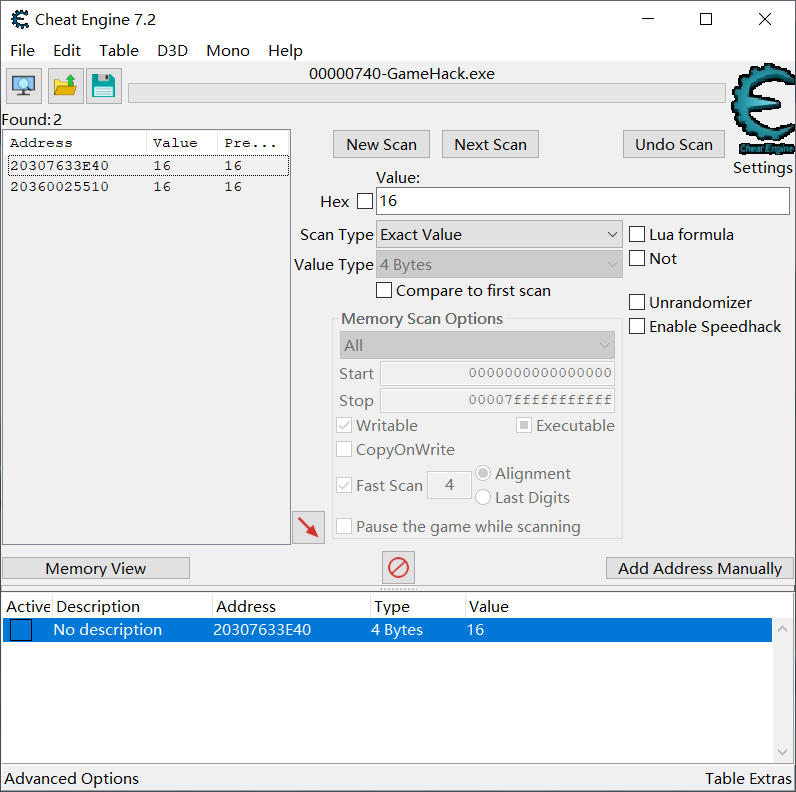Click No description text in address table

(108, 630)
